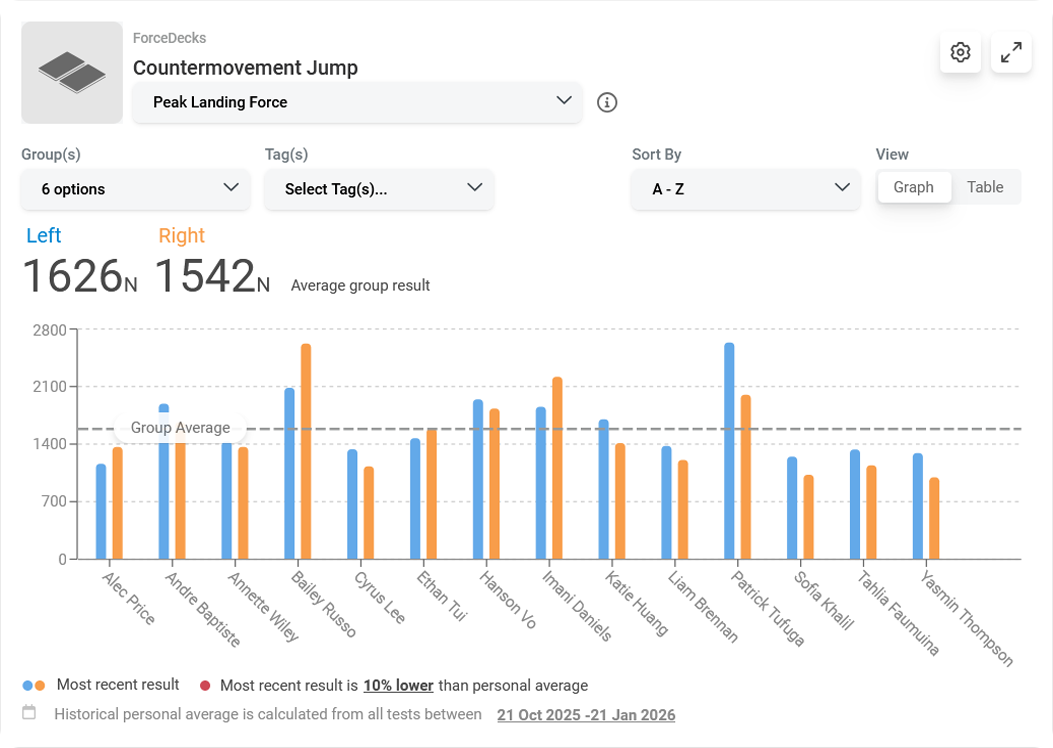Viewport: 1053px width, 748px height.
Task: Click Average group result caption
Action: point(360,285)
